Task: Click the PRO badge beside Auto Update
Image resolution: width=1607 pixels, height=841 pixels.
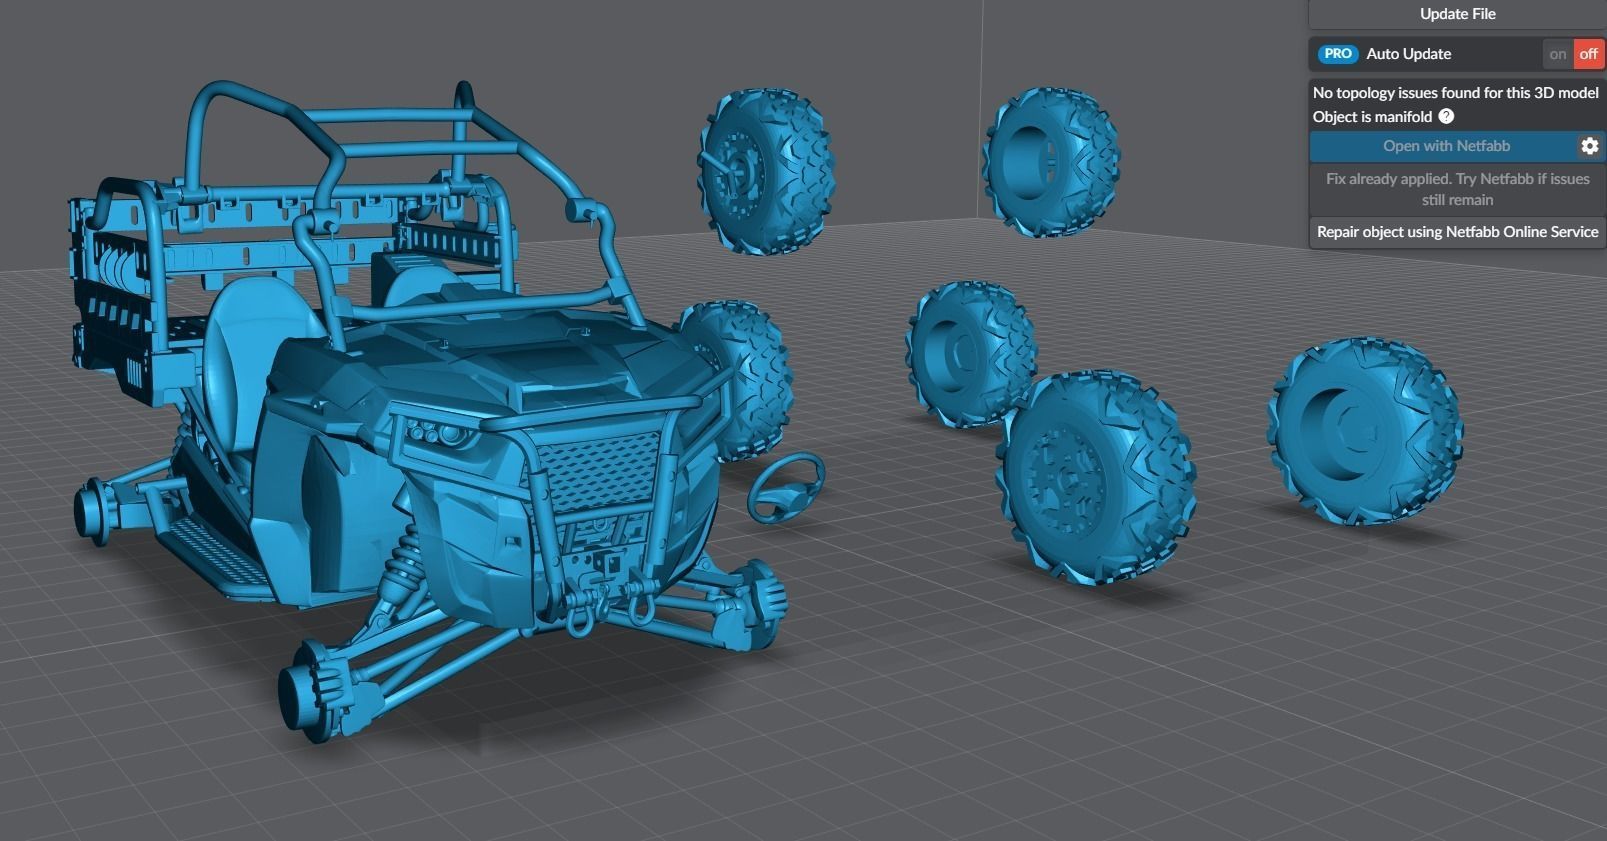Action: 1337,54
